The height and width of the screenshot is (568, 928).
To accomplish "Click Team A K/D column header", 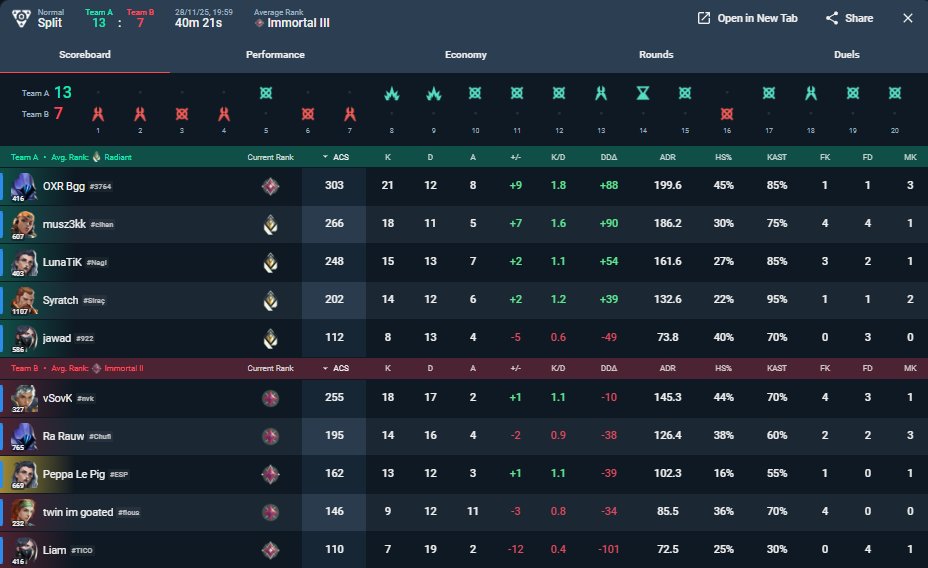I will (x=558, y=157).
